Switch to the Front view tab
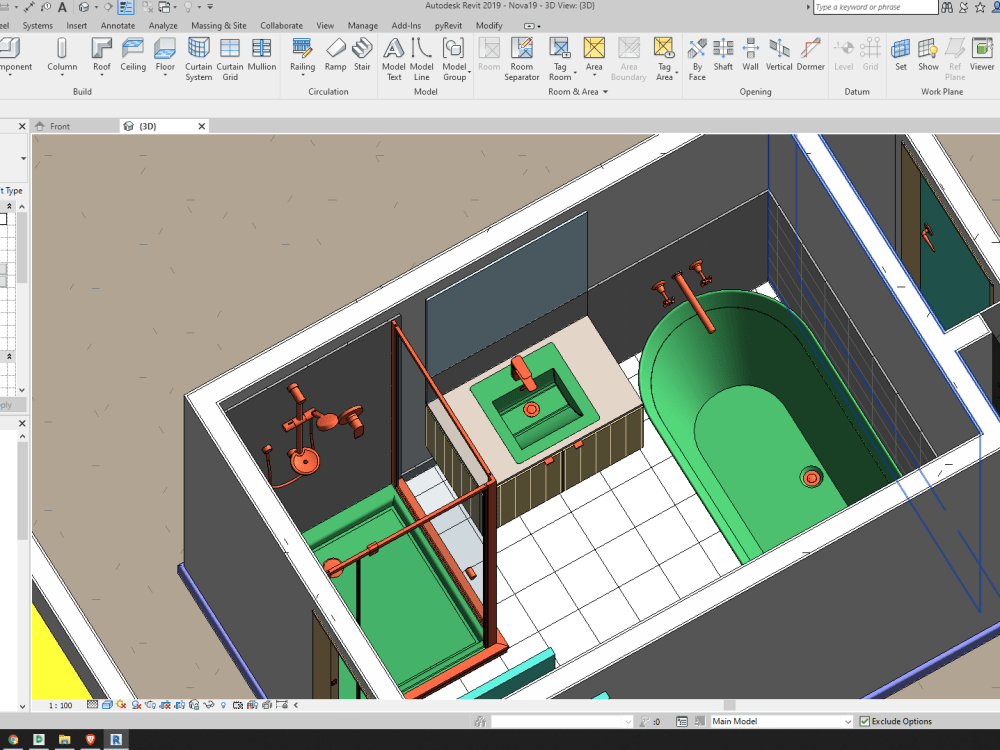The width and height of the screenshot is (1000, 750). pos(60,126)
